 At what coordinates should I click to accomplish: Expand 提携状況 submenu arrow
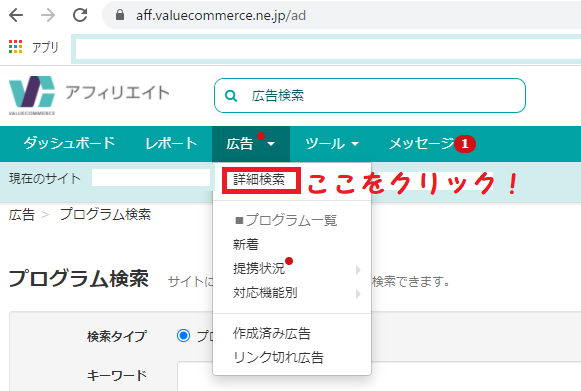click(358, 269)
